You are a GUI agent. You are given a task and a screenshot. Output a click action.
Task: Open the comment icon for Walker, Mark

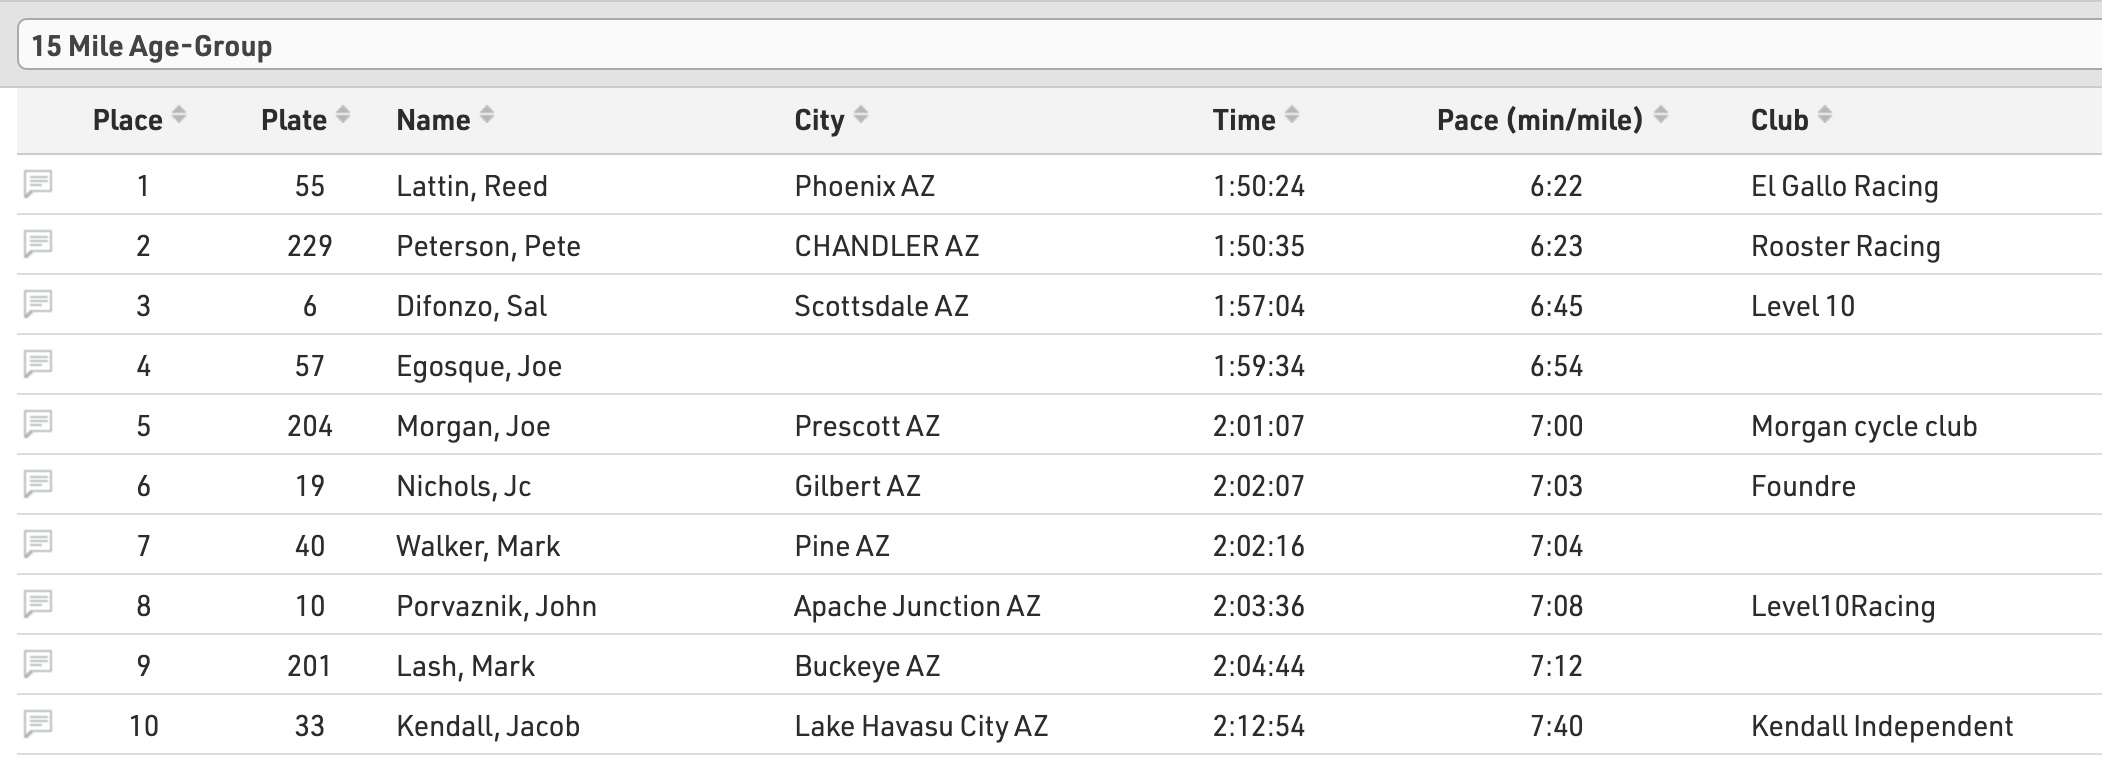coord(38,544)
